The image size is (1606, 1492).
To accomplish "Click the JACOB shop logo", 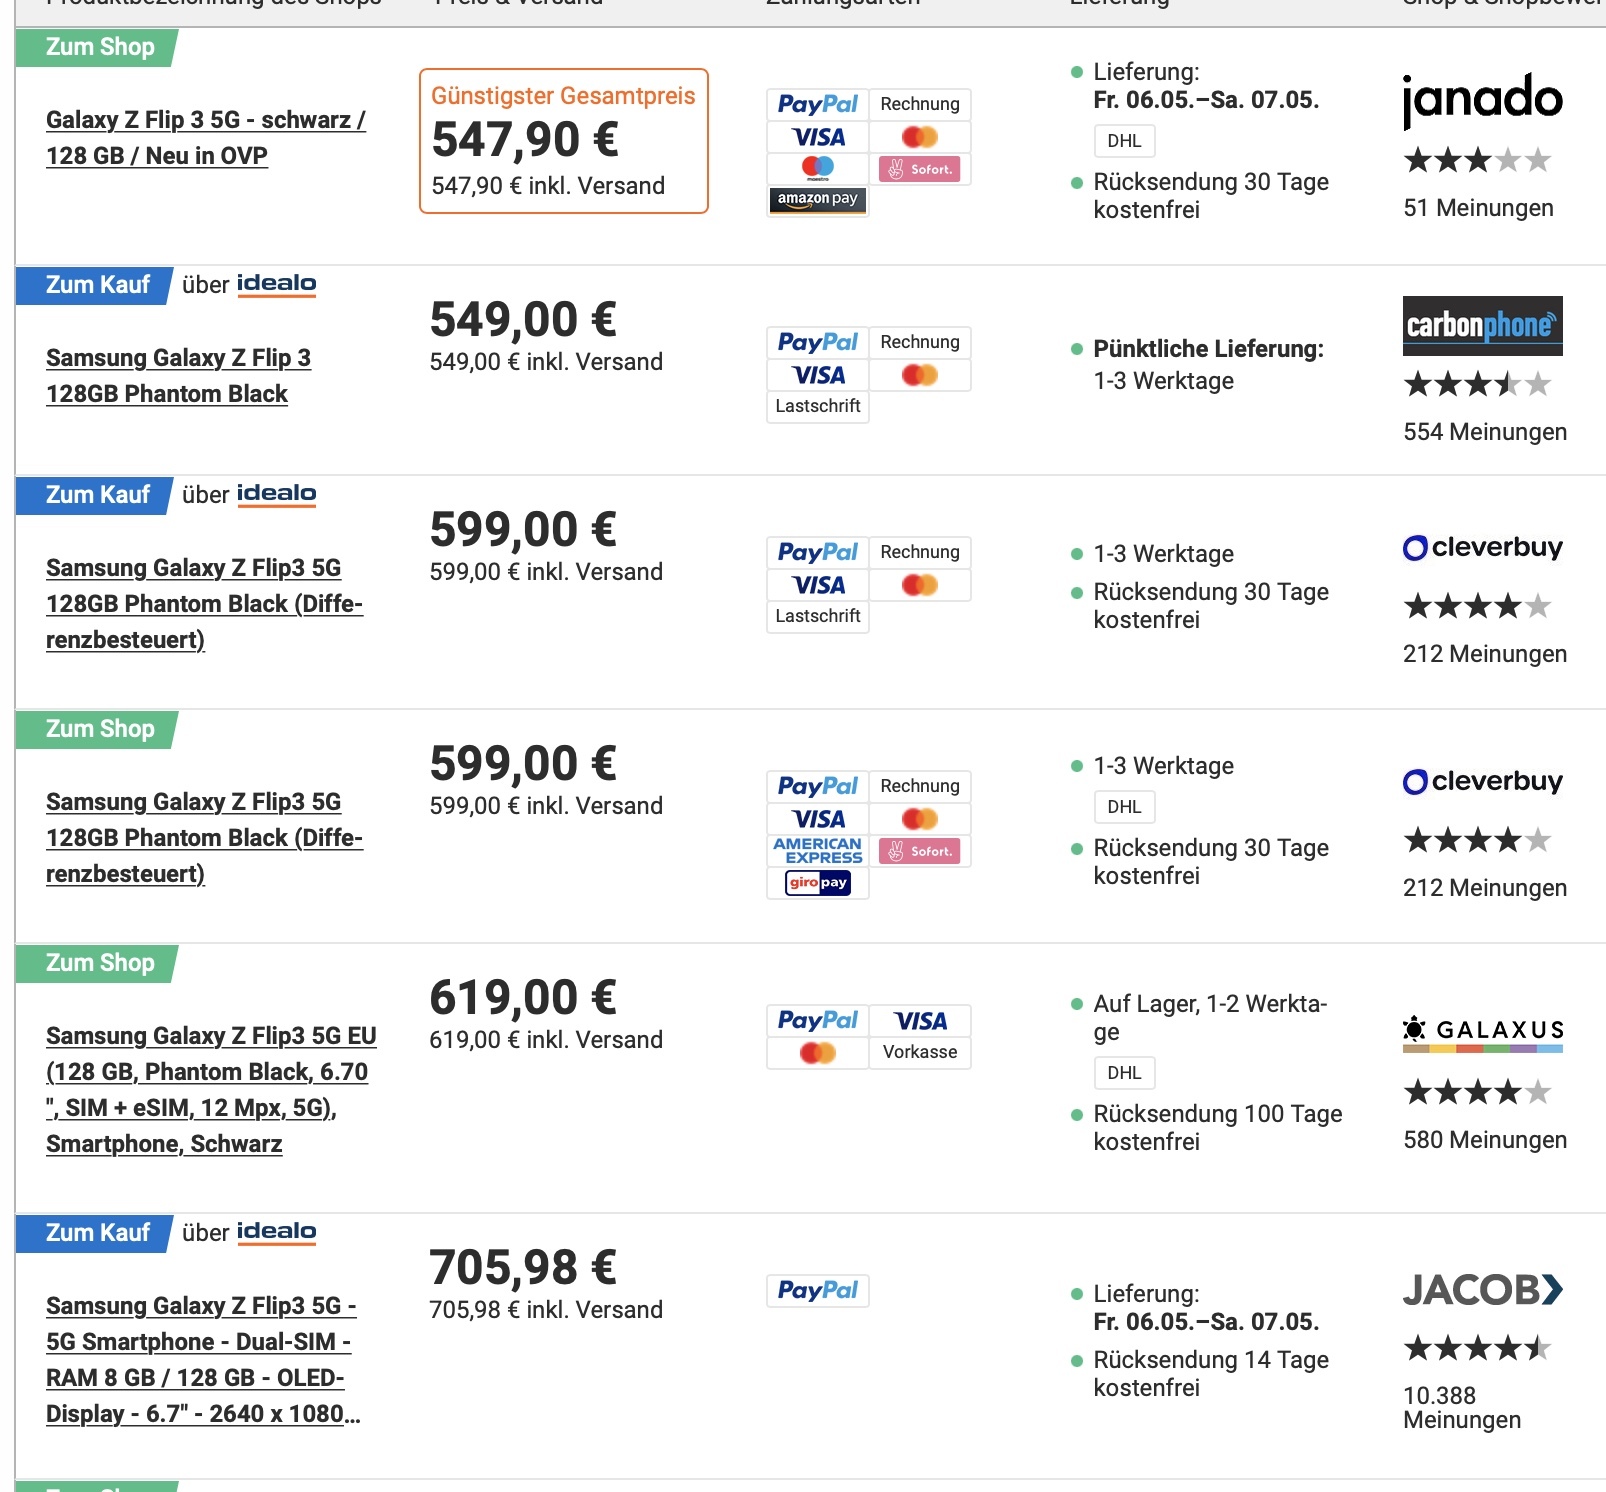I will (1482, 1290).
